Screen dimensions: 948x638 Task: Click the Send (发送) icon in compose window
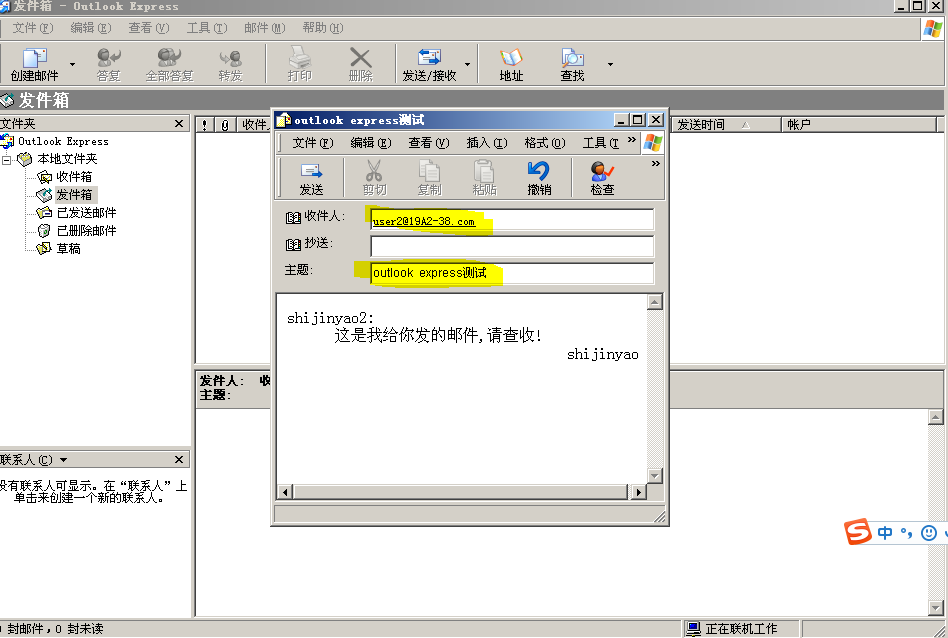pos(311,171)
